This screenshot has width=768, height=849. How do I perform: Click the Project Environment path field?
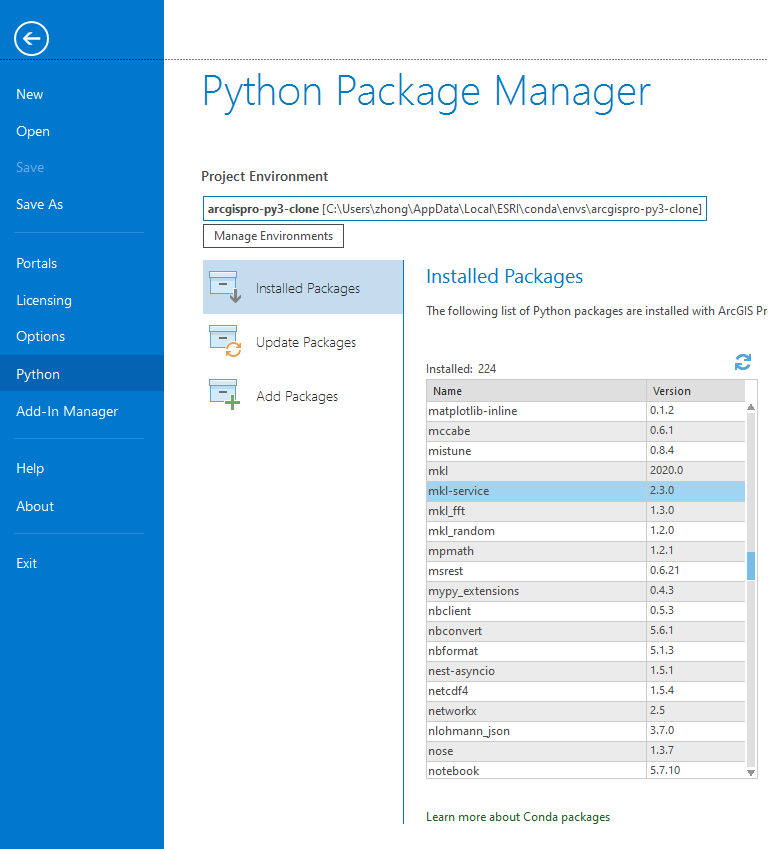(x=454, y=209)
